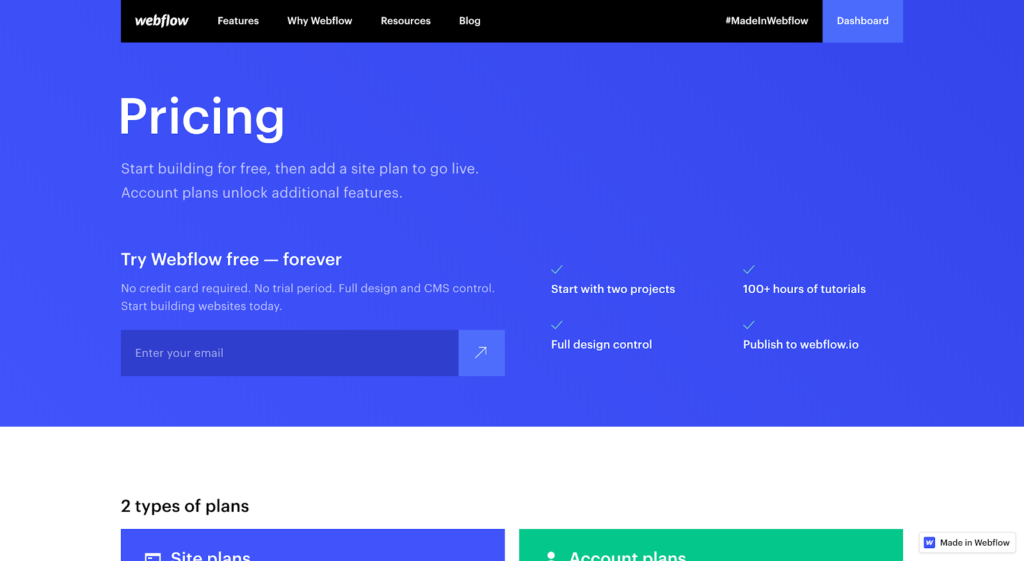Open the #MadeInWebflow link
This screenshot has height=561, width=1024.
pos(766,21)
